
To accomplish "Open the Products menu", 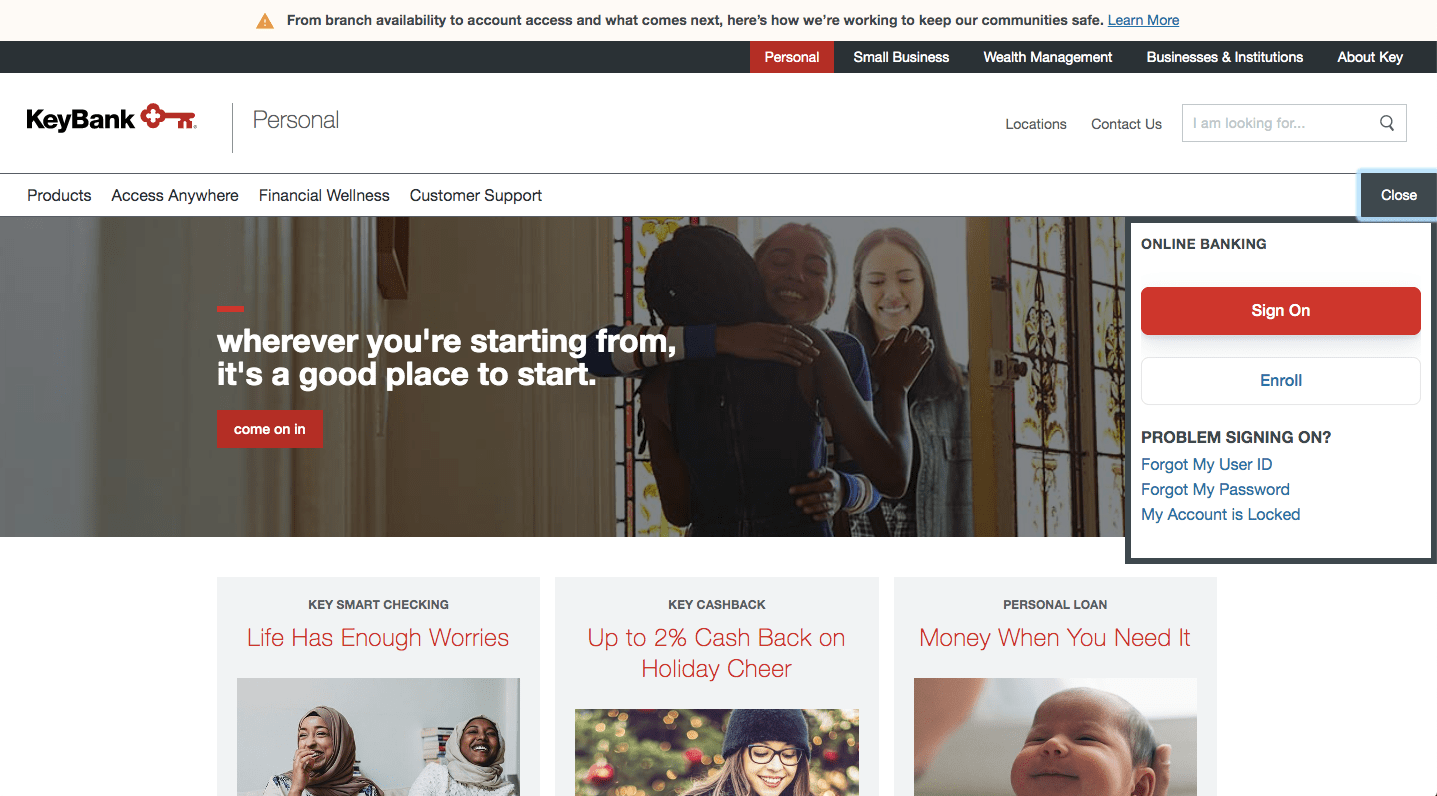I will (x=59, y=195).
